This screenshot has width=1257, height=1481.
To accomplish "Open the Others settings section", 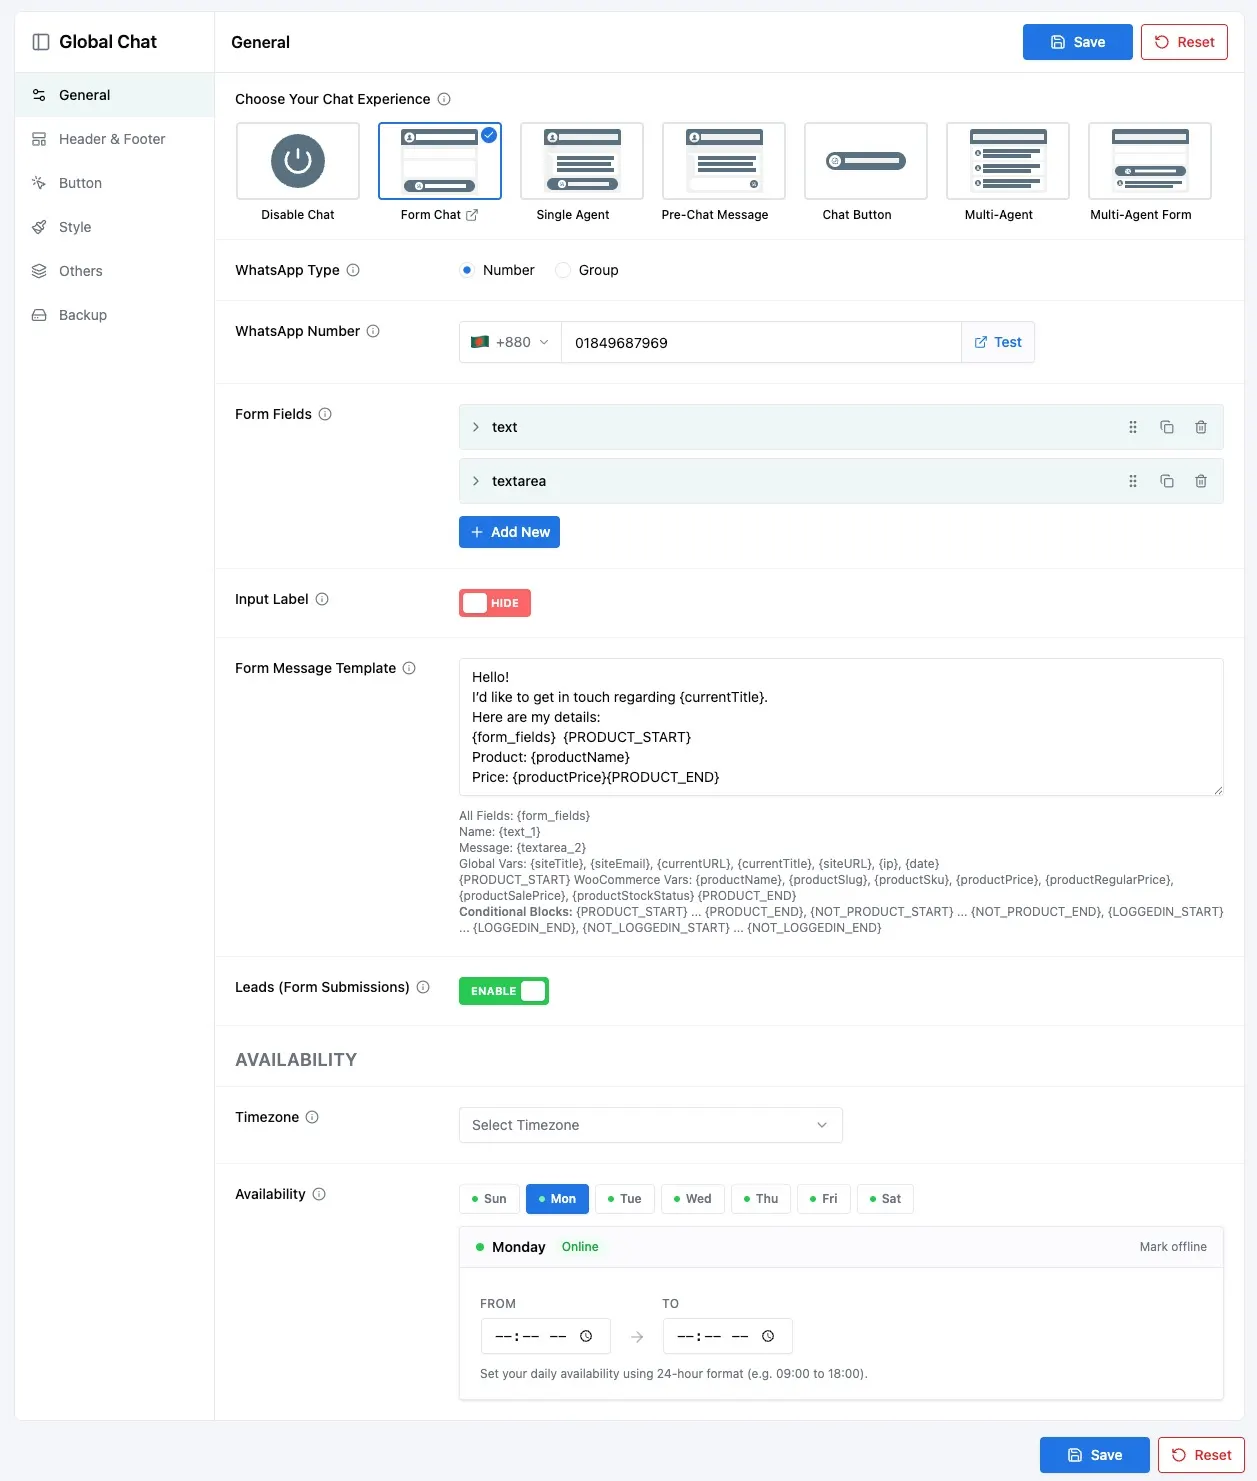I will pyautogui.click(x=114, y=271).
